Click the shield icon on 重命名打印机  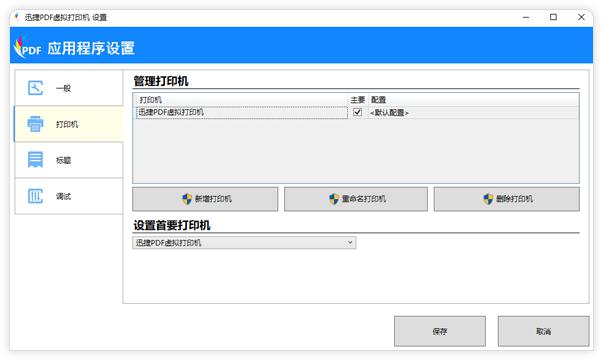(334, 199)
